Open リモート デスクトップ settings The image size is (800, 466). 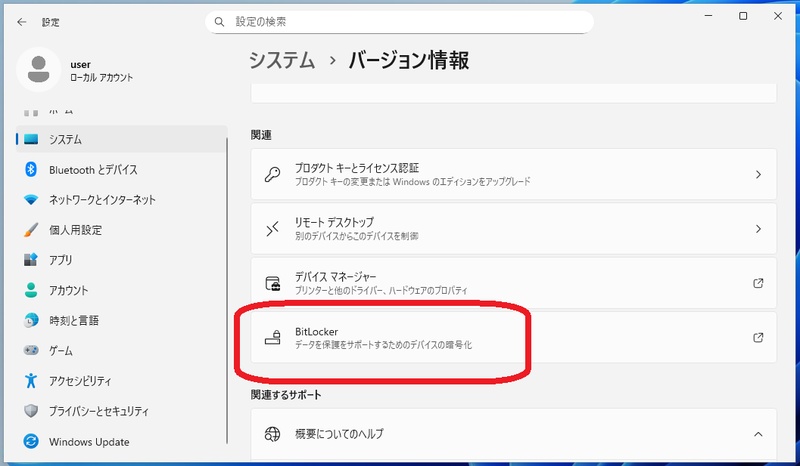pos(514,229)
